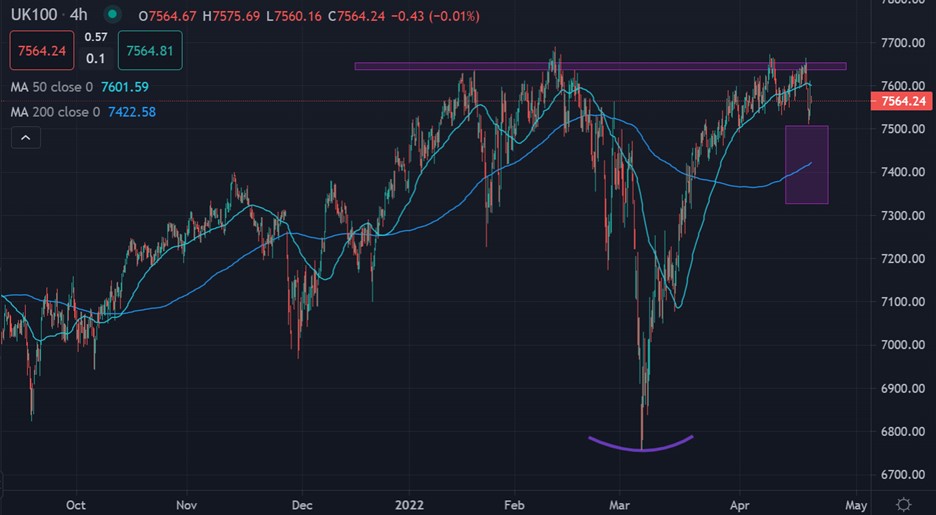The height and width of the screenshot is (515, 936).
Task: Click the MA 200 value 7422.58
Action: (x=132, y=112)
